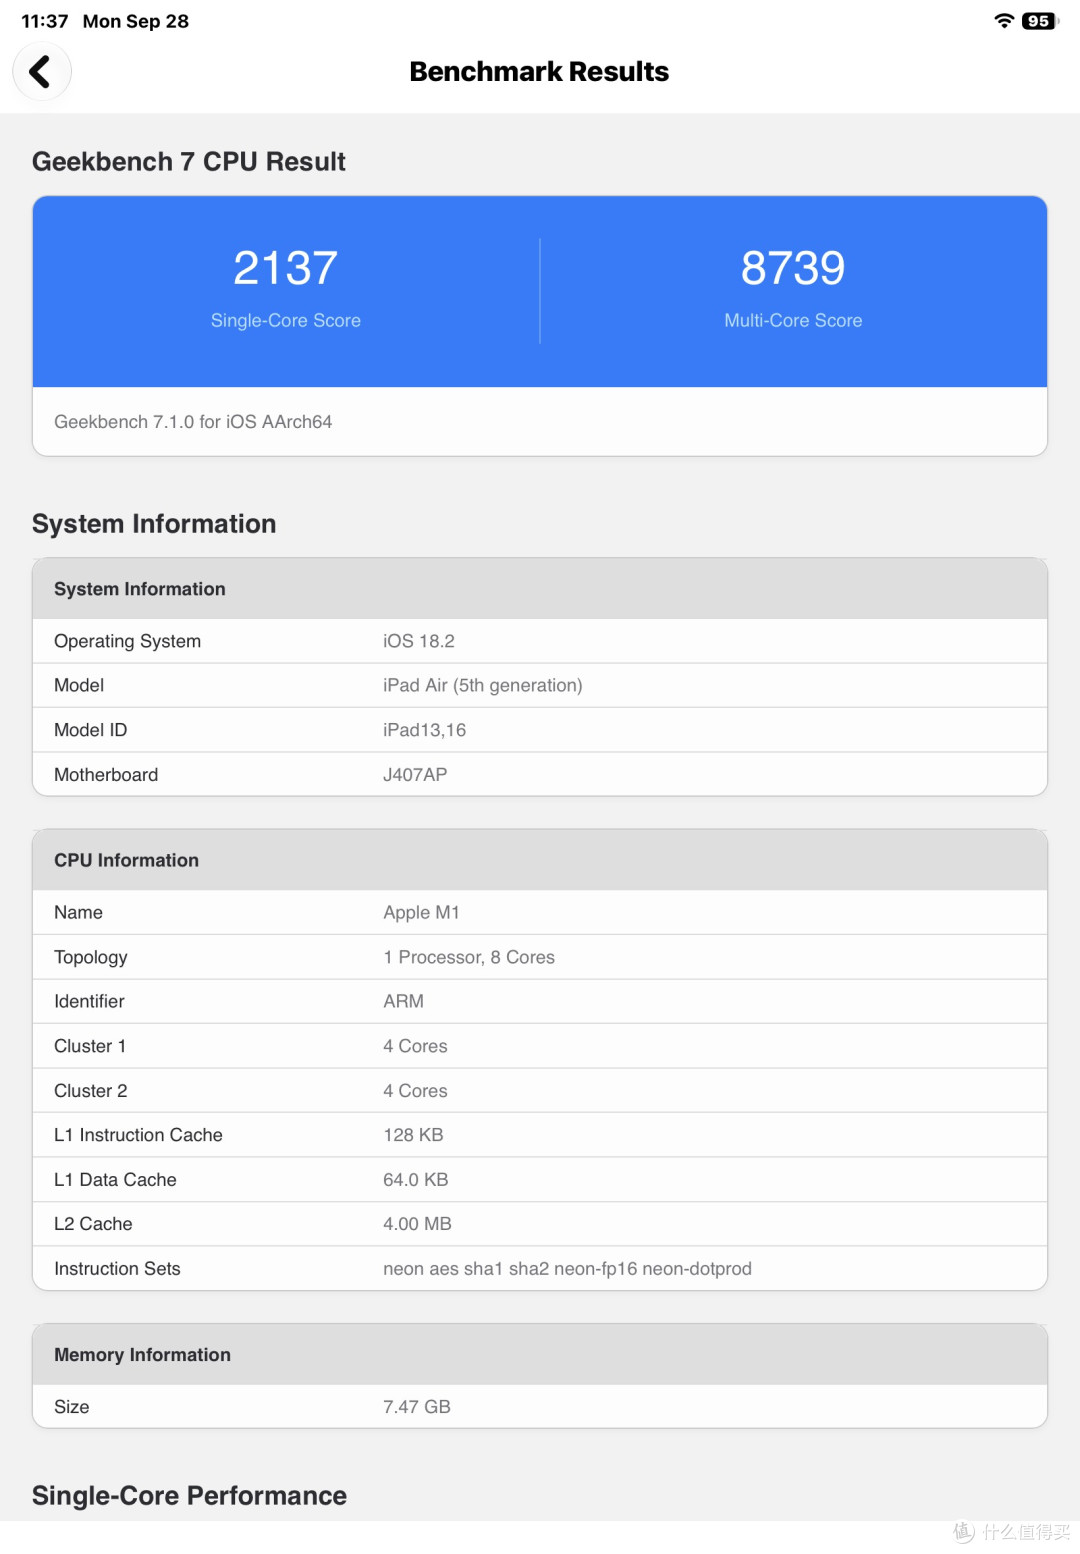The height and width of the screenshot is (1554, 1080).
Task: Tap the L1 Data Cache label
Action: tap(116, 1180)
